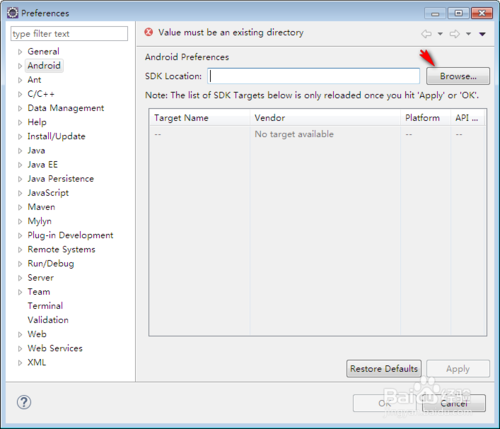Expand the Web tree node arrow
Image resolution: width=500 pixels, height=429 pixels.
coord(20,334)
